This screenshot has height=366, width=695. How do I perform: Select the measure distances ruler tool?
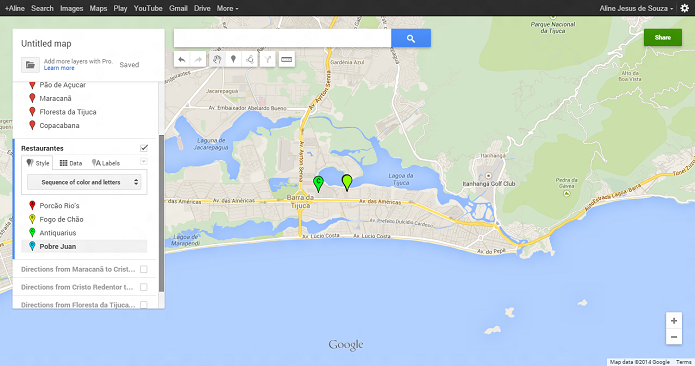coord(286,59)
